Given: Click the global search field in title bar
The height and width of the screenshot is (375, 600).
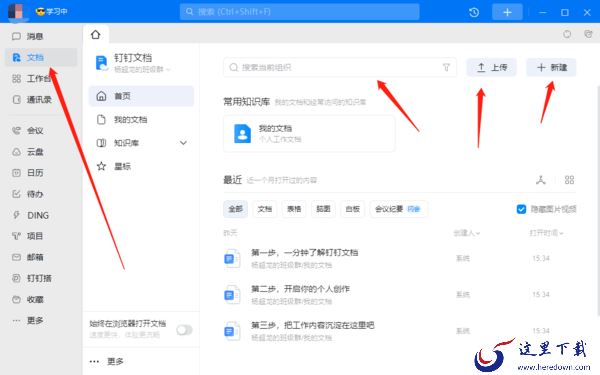Looking at the screenshot, I should [x=300, y=12].
